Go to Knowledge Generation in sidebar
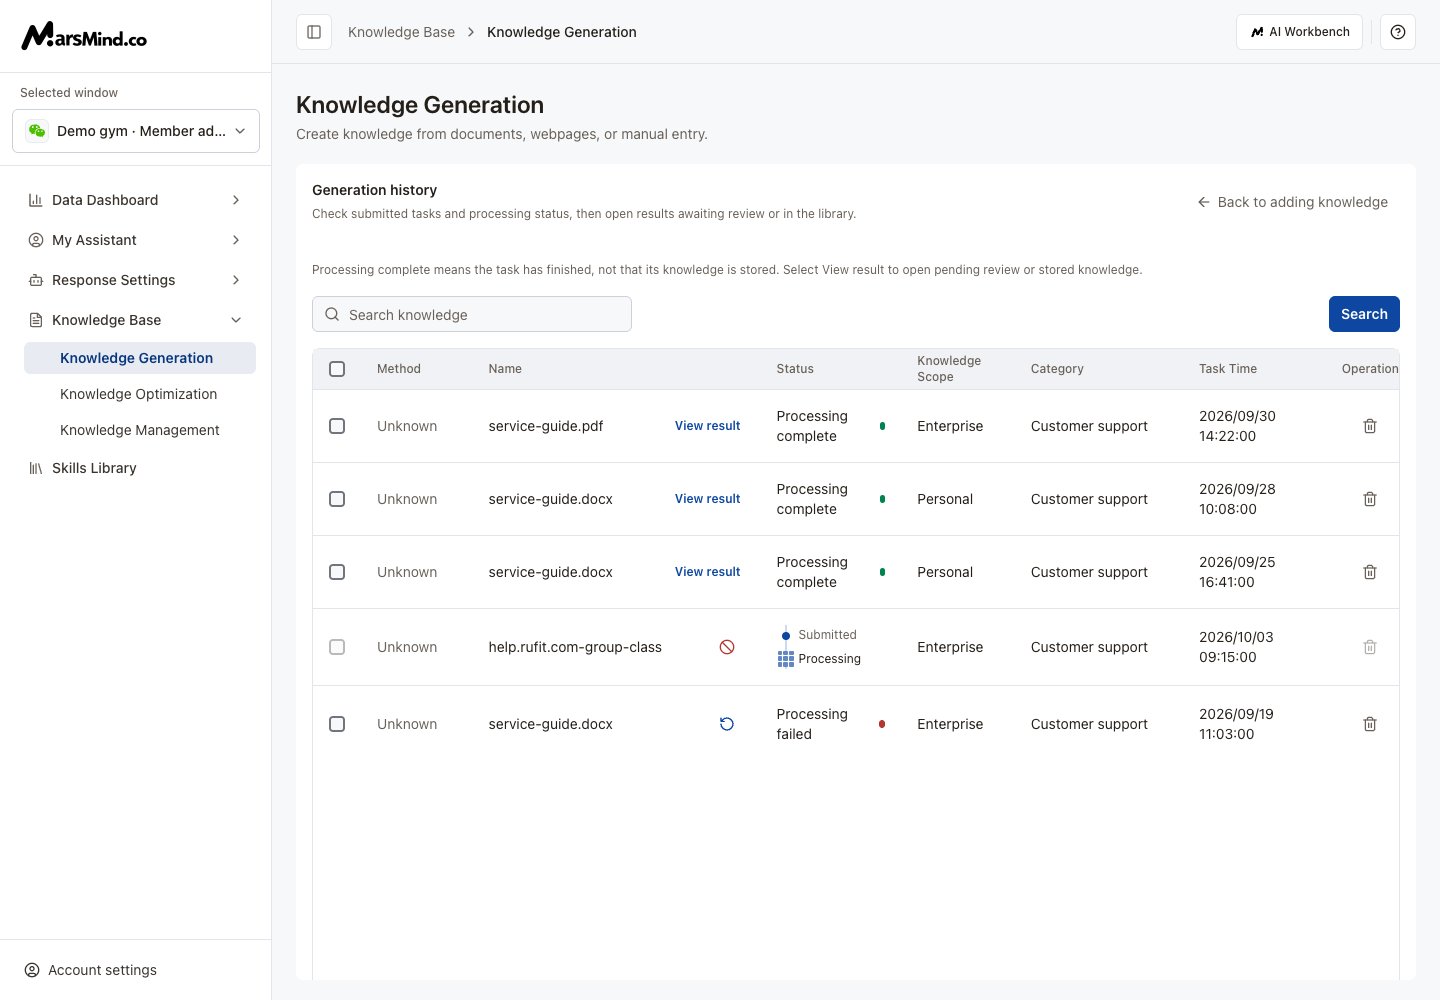The width and height of the screenshot is (1440, 1000). (140, 358)
